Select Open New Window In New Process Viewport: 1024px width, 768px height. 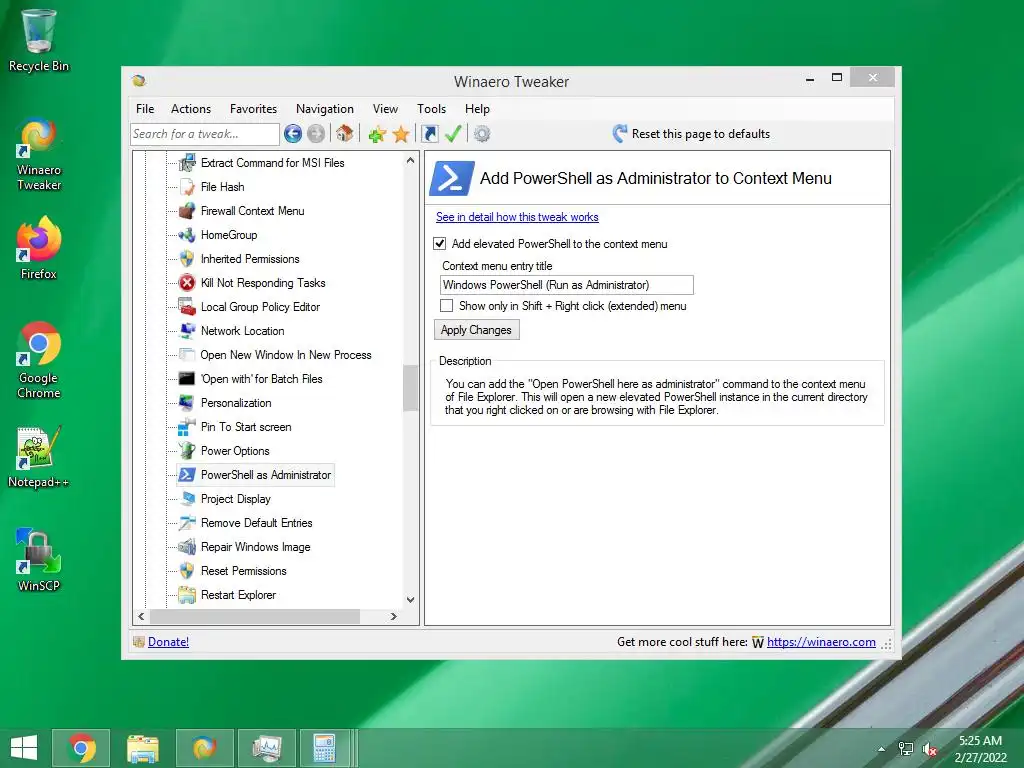(285, 355)
